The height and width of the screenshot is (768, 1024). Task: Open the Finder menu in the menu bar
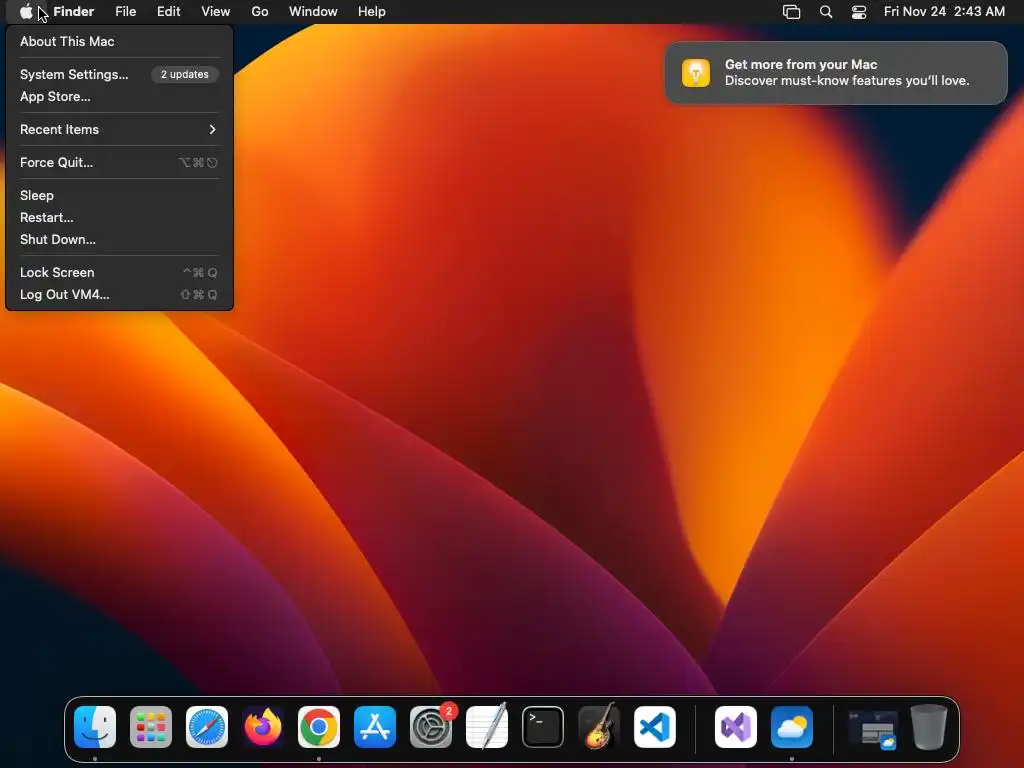[74, 12]
